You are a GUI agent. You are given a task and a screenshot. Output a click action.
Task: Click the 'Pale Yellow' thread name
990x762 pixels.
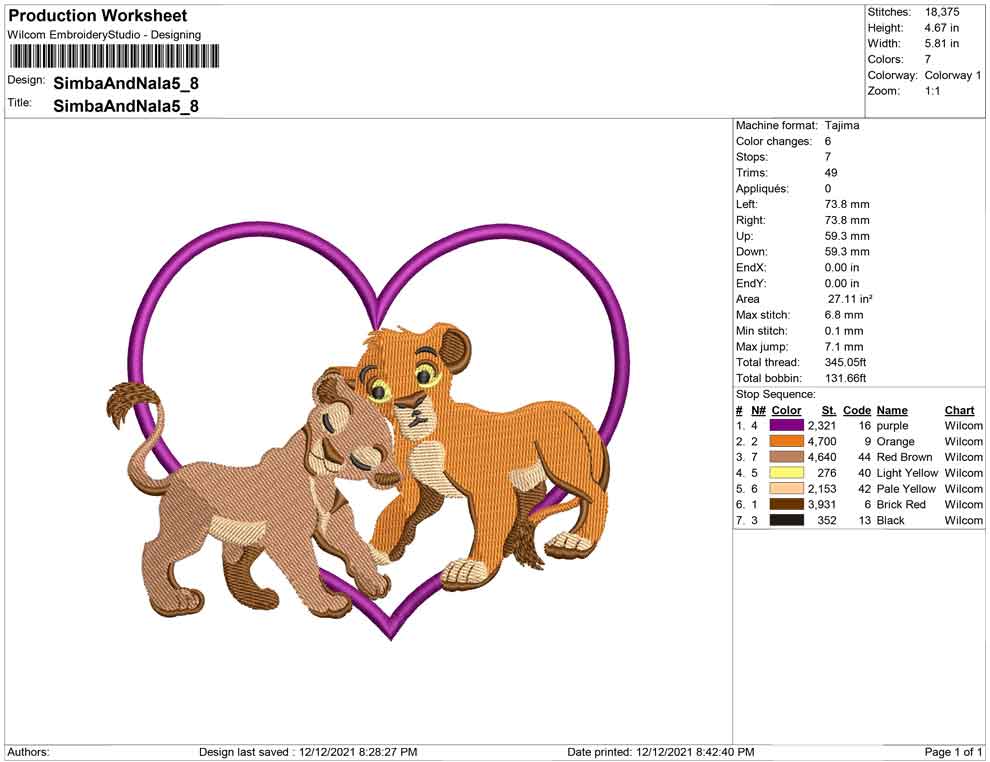coord(906,489)
